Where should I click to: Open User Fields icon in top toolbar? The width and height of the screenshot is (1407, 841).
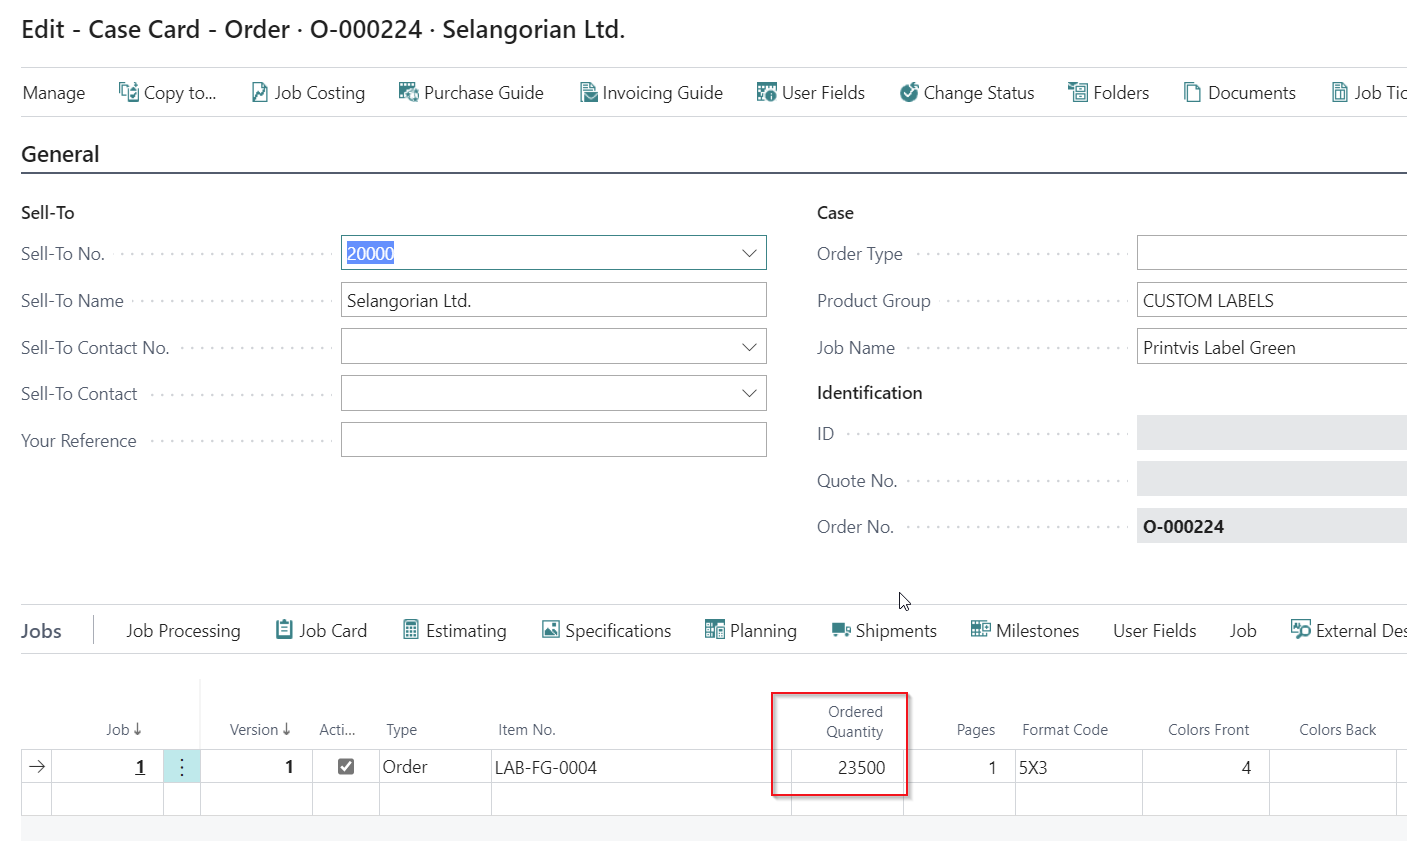pos(766,92)
